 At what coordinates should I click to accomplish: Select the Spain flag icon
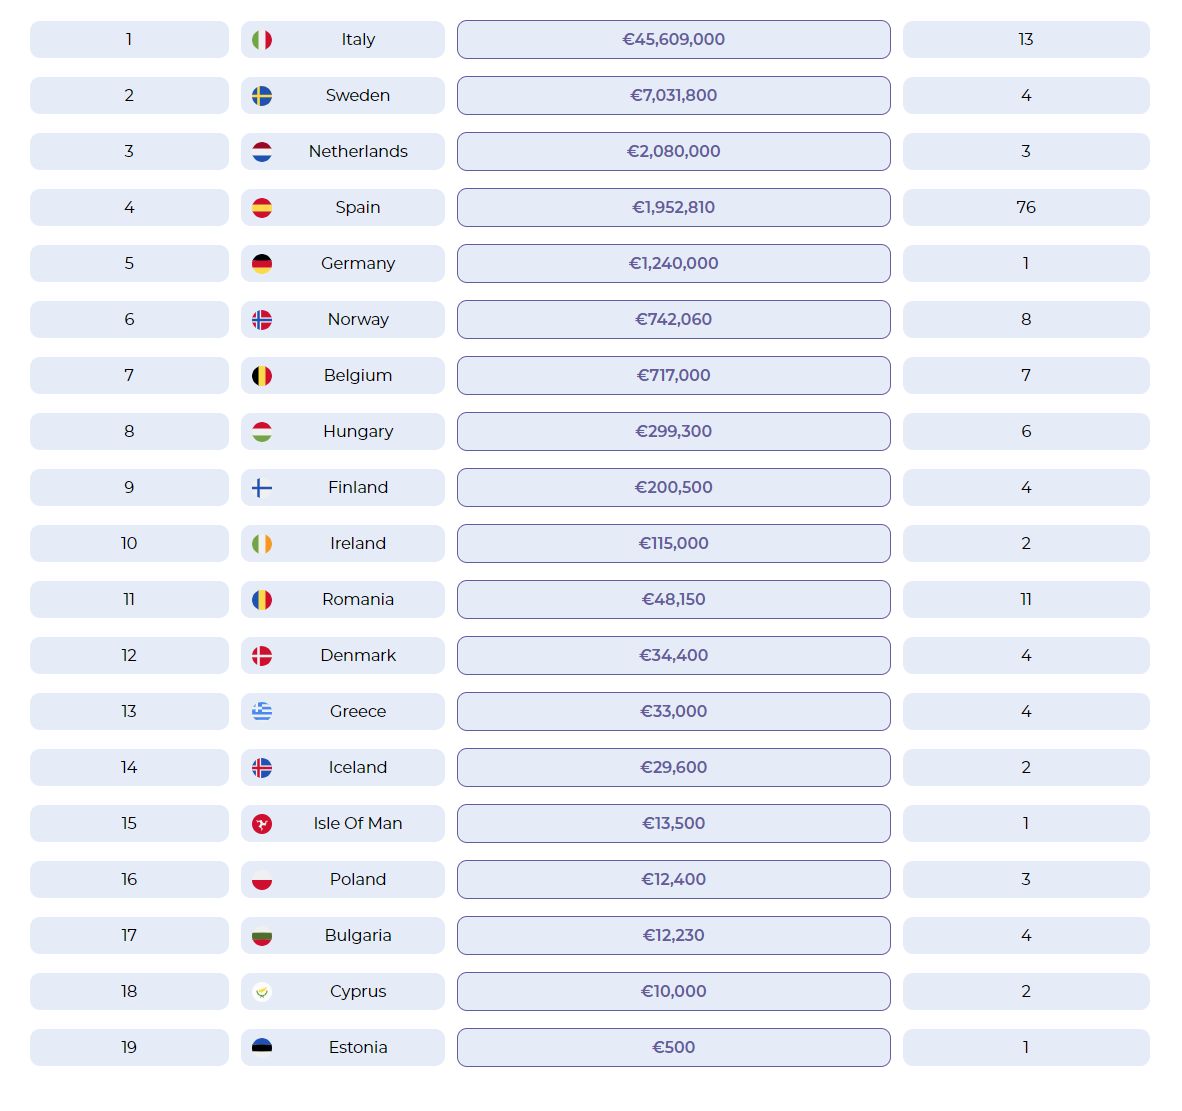pos(262,208)
